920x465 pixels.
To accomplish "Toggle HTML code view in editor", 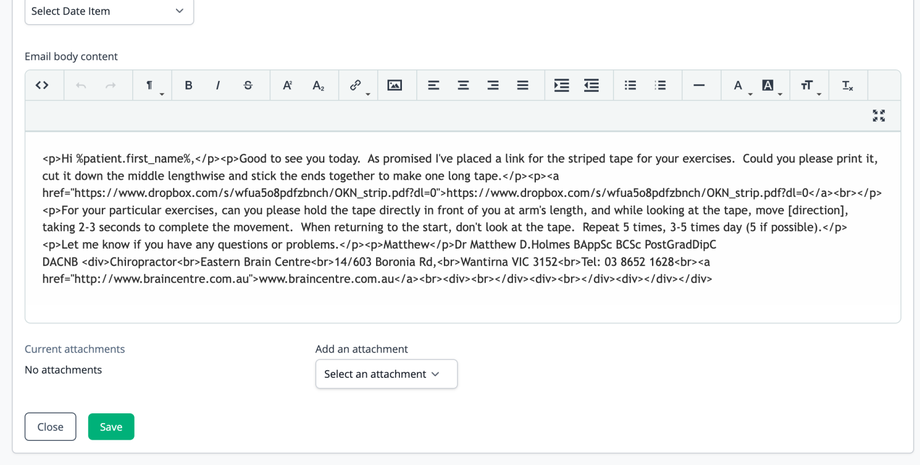I will coord(42,85).
